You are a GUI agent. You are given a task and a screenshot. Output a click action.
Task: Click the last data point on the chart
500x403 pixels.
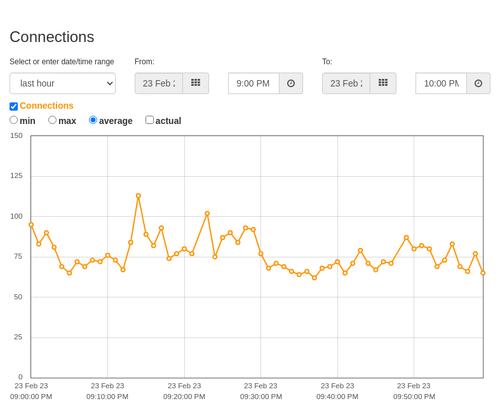tap(483, 273)
